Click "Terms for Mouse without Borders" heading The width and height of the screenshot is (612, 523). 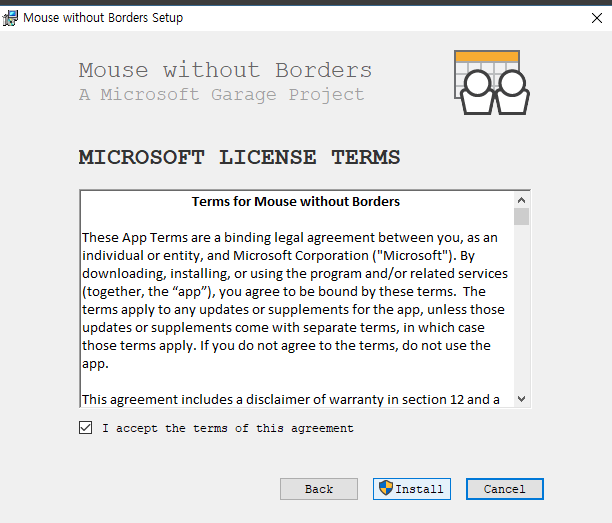[x=296, y=201]
